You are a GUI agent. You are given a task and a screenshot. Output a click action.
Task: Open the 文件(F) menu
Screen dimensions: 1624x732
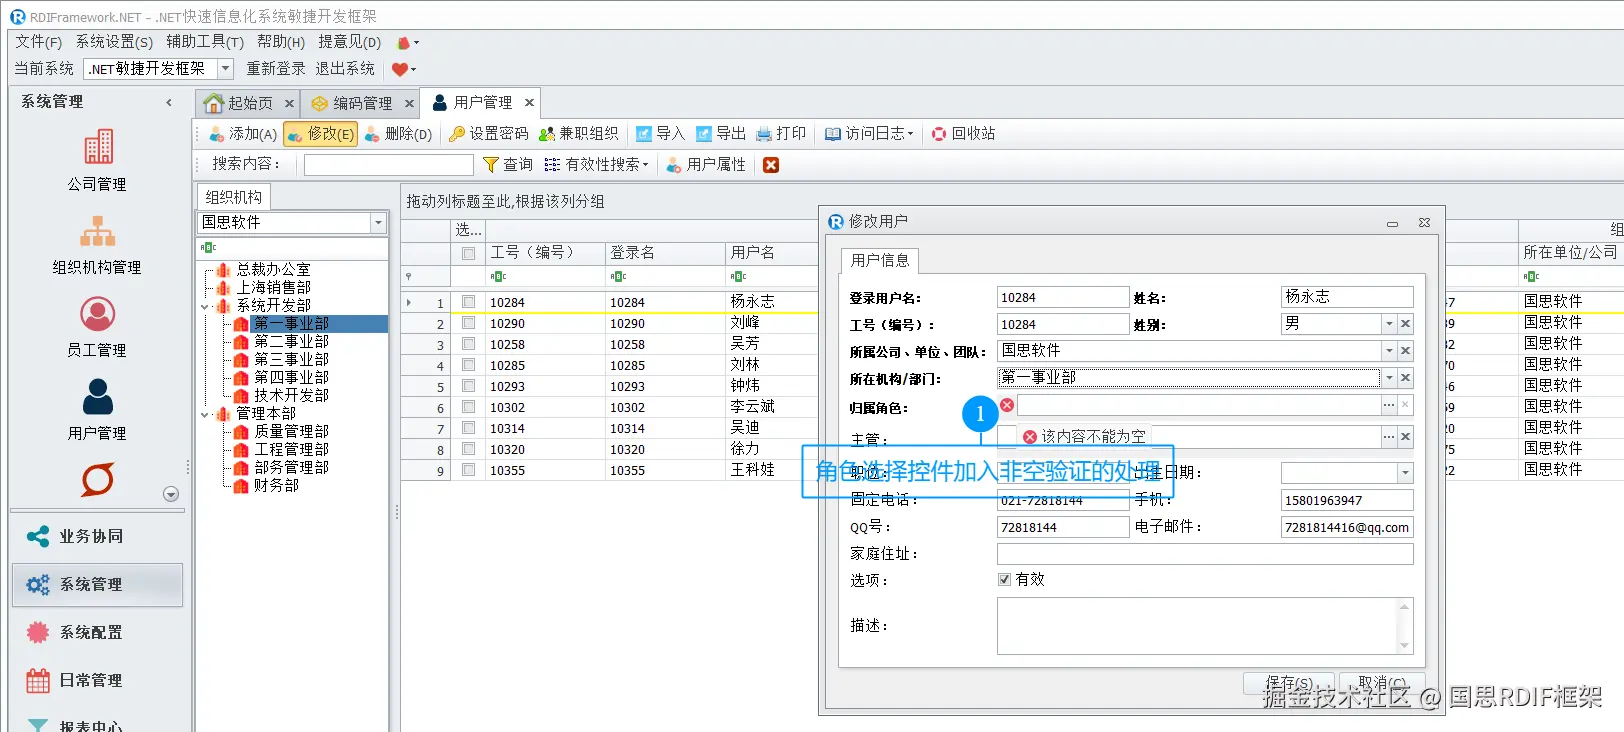click(x=38, y=42)
